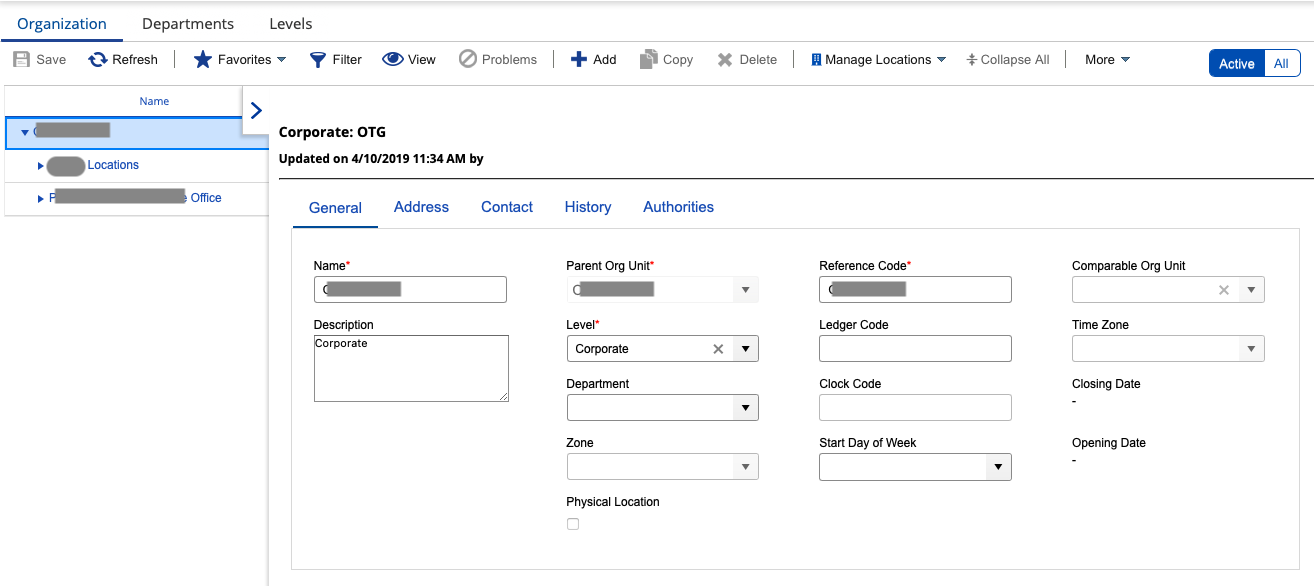Click the Filter funnel icon

[318, 60]
